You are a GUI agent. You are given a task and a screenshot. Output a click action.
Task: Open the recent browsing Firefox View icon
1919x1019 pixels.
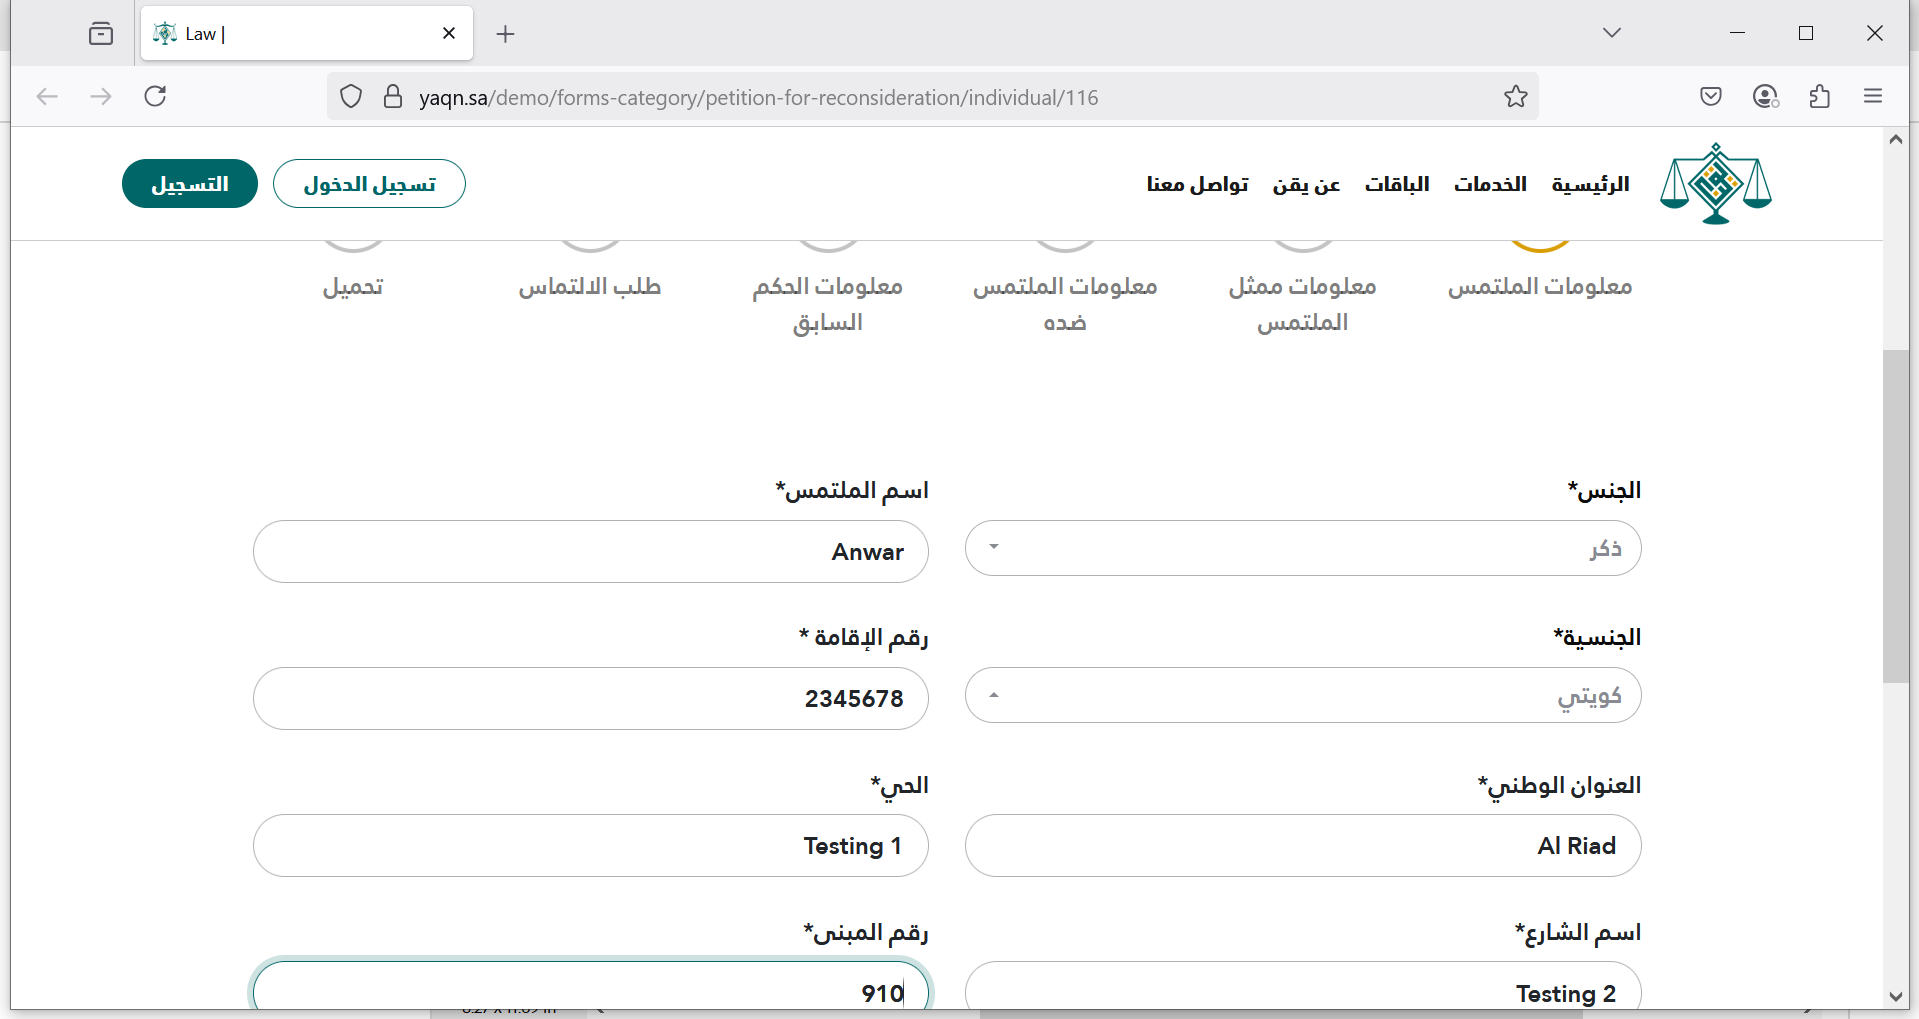(x=101, y=34)
